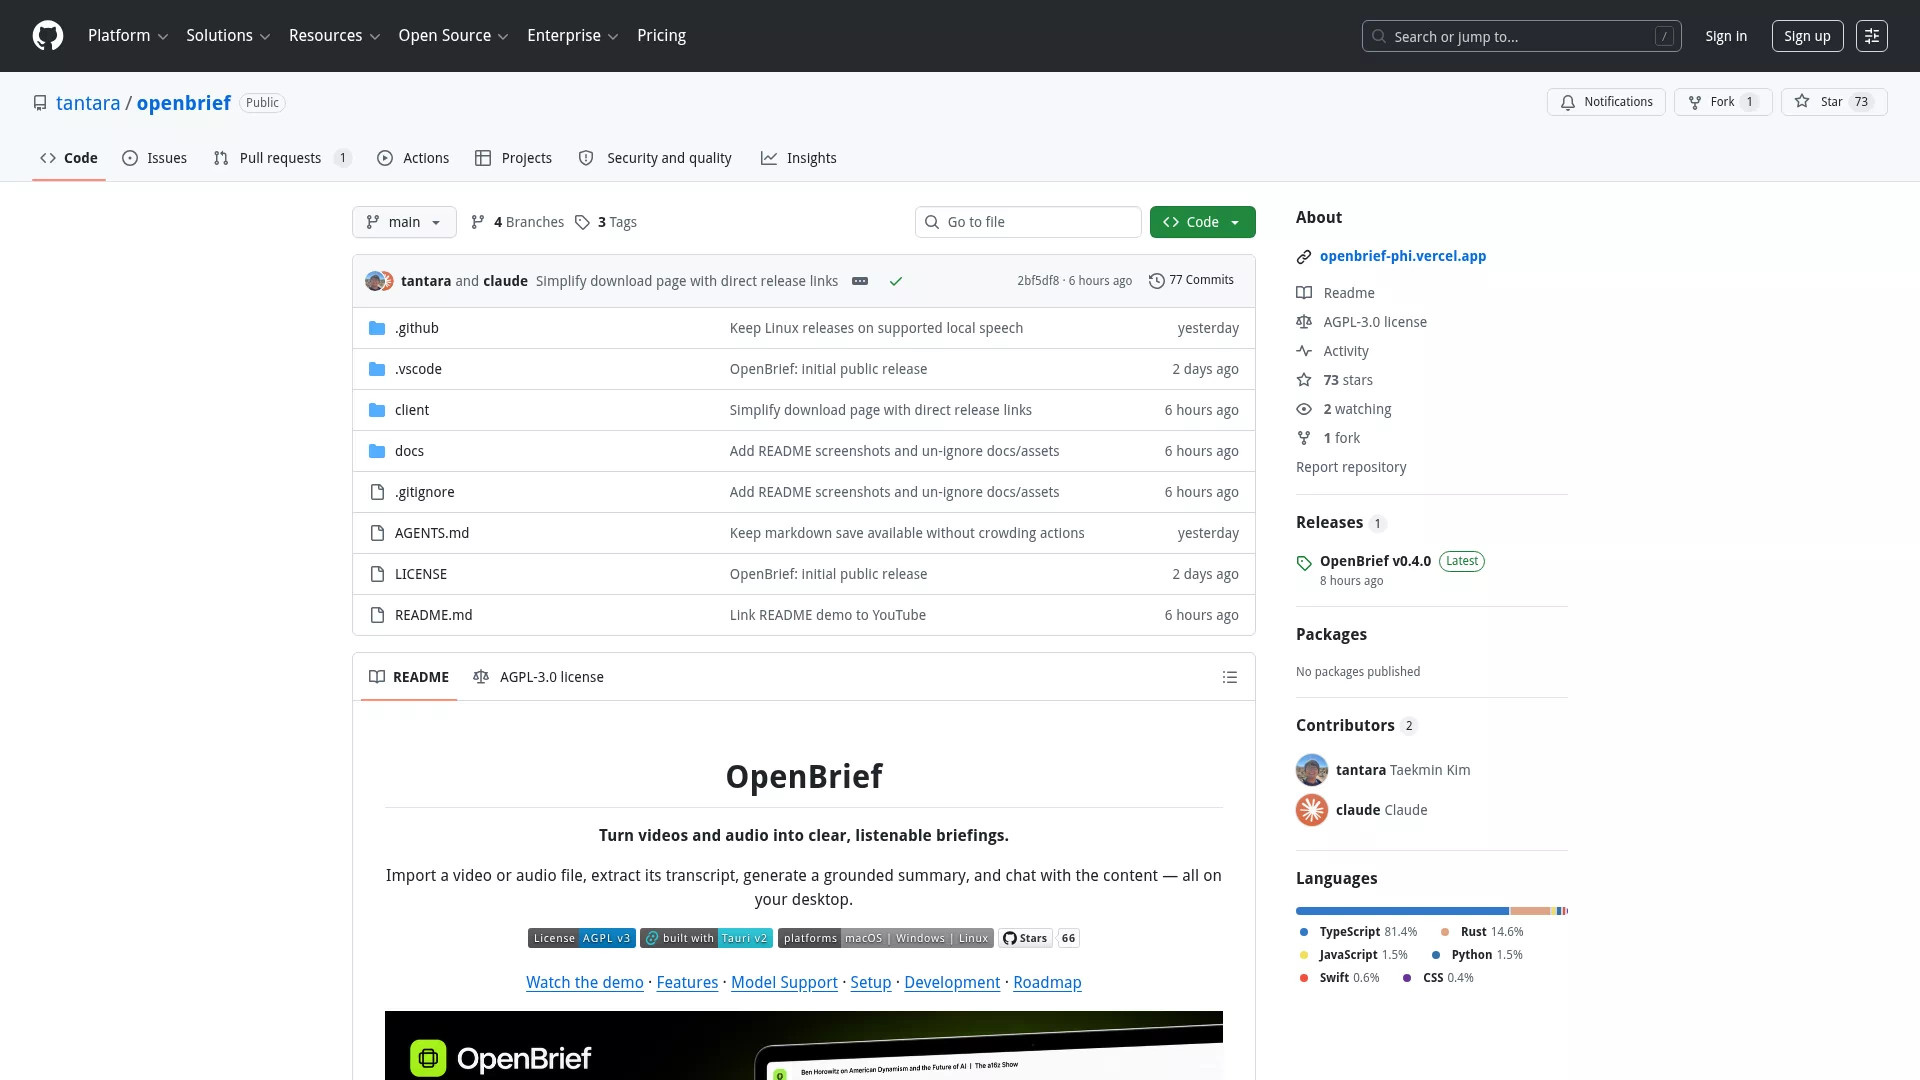Screen dimensions: 1920x1080
Task: Switch to the Insights tab
Action: pyautogui.click(x=798, y=158)
